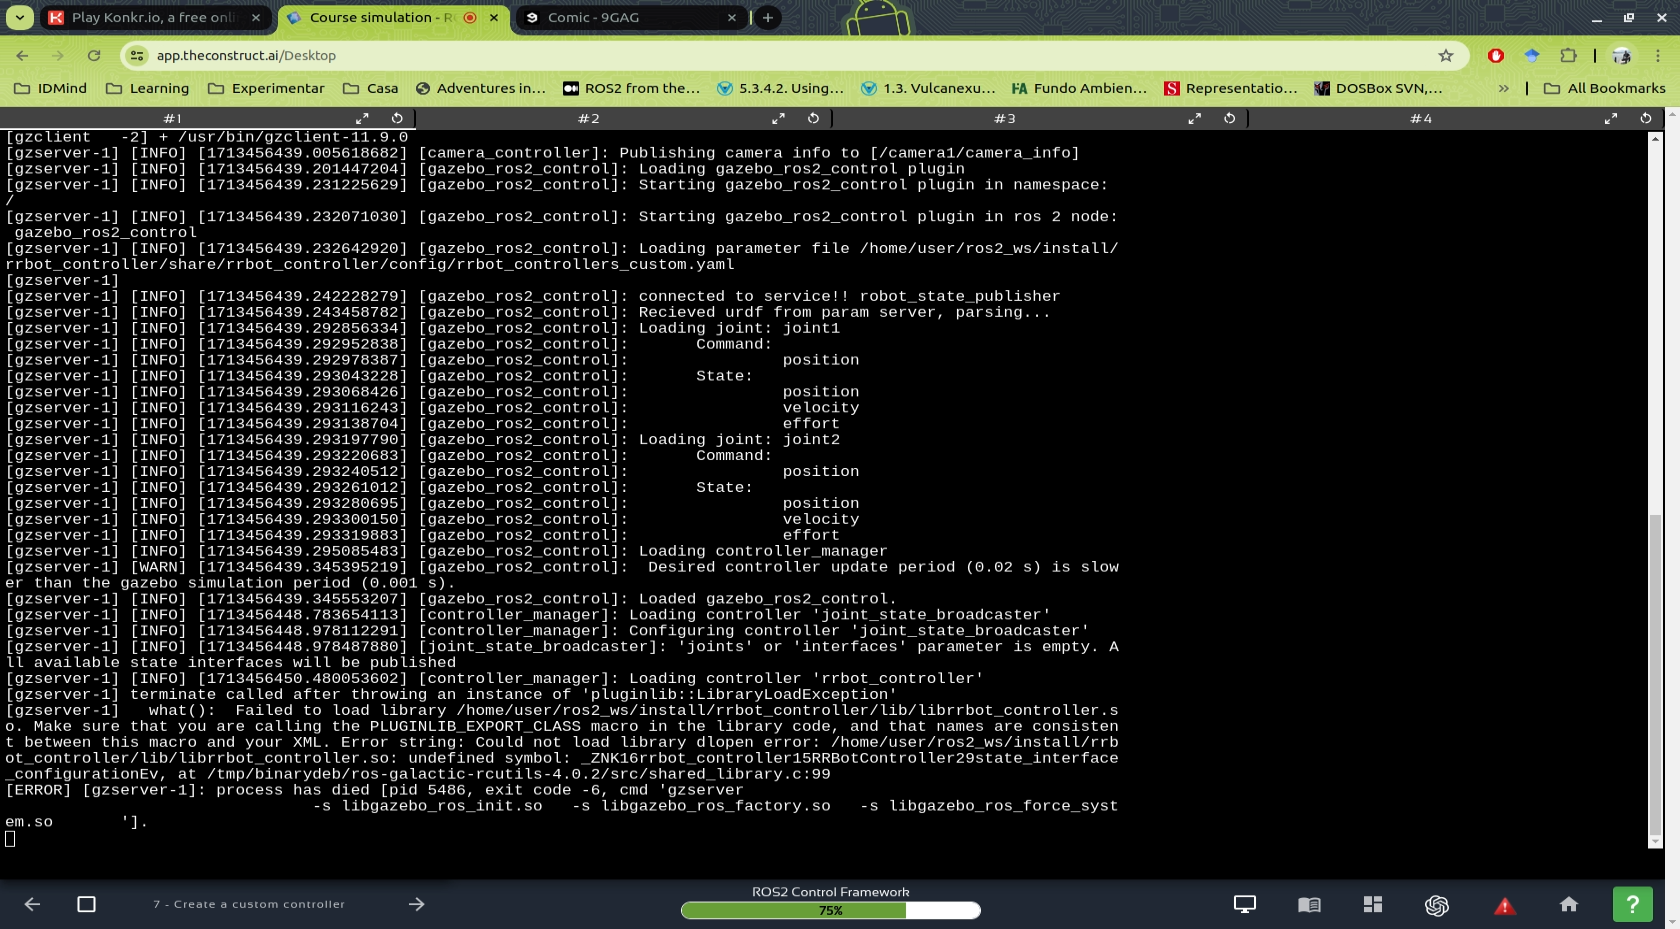1680x929 pixels.
Task: Go to the next course unit arrow
Action: pyautogui.click(x=417, y=904)
